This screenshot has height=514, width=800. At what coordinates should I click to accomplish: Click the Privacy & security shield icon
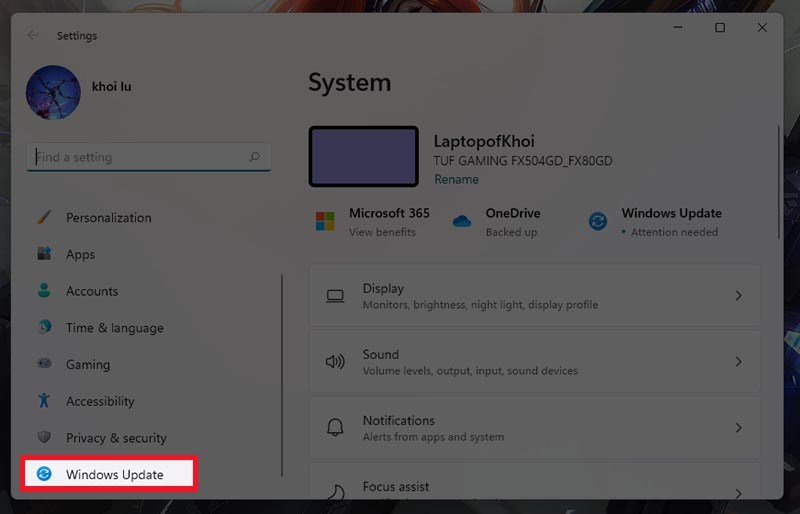coord(44,437)
